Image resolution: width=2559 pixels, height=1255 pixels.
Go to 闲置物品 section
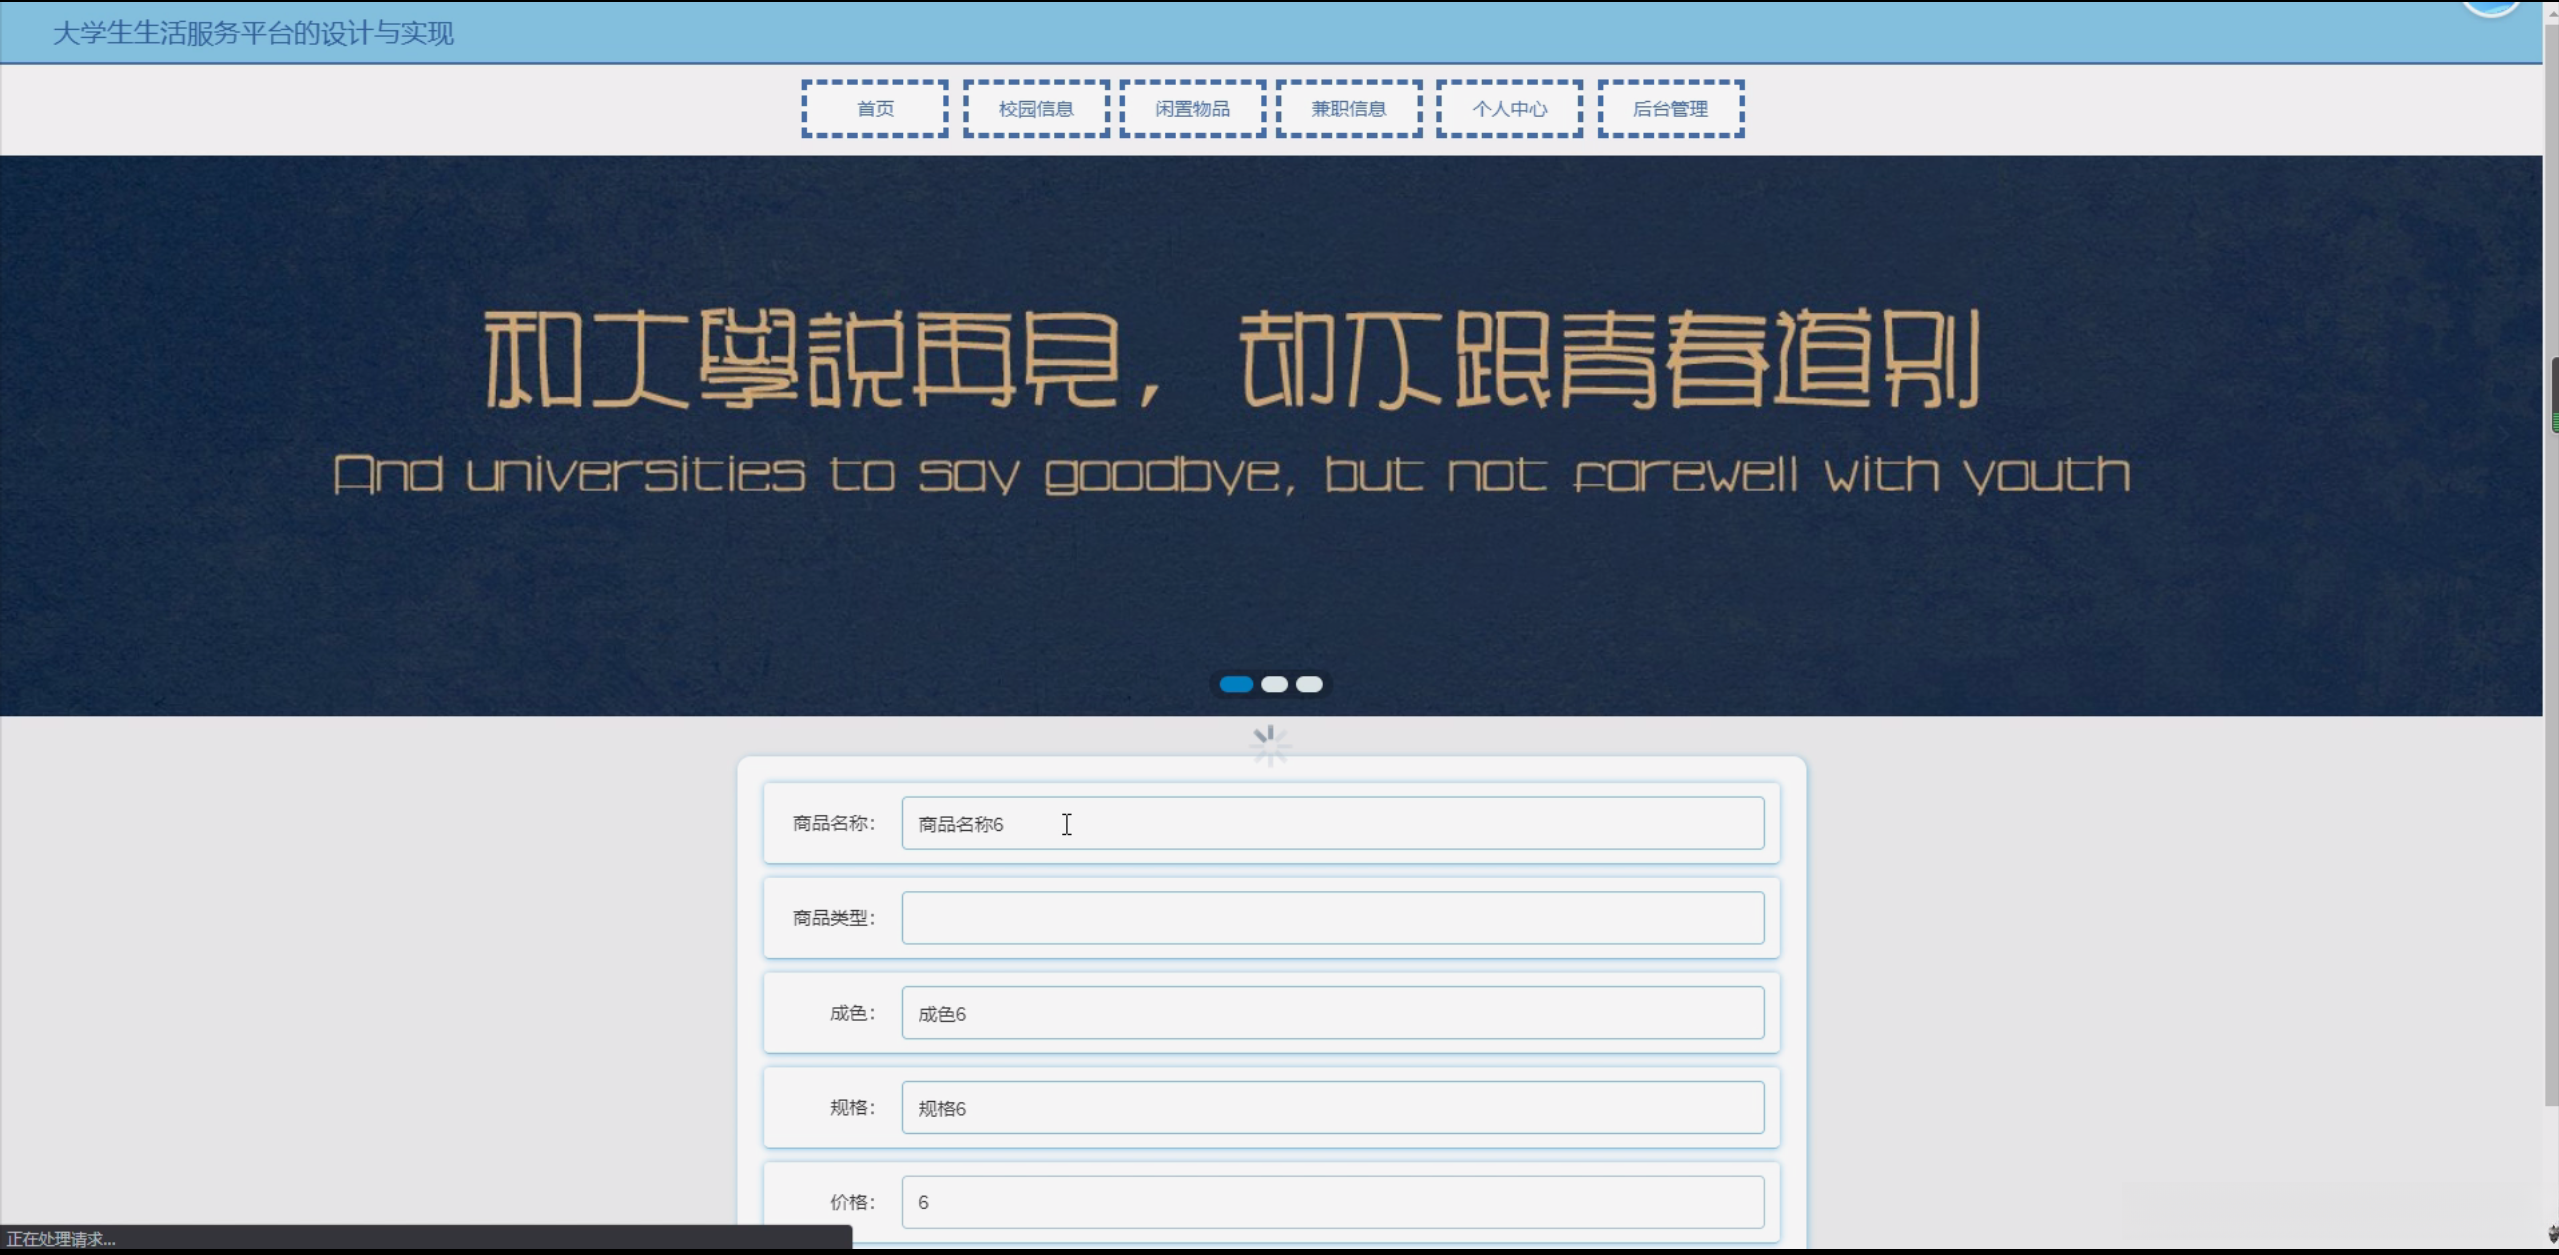pyautogui.click(x=1192, y=108)
